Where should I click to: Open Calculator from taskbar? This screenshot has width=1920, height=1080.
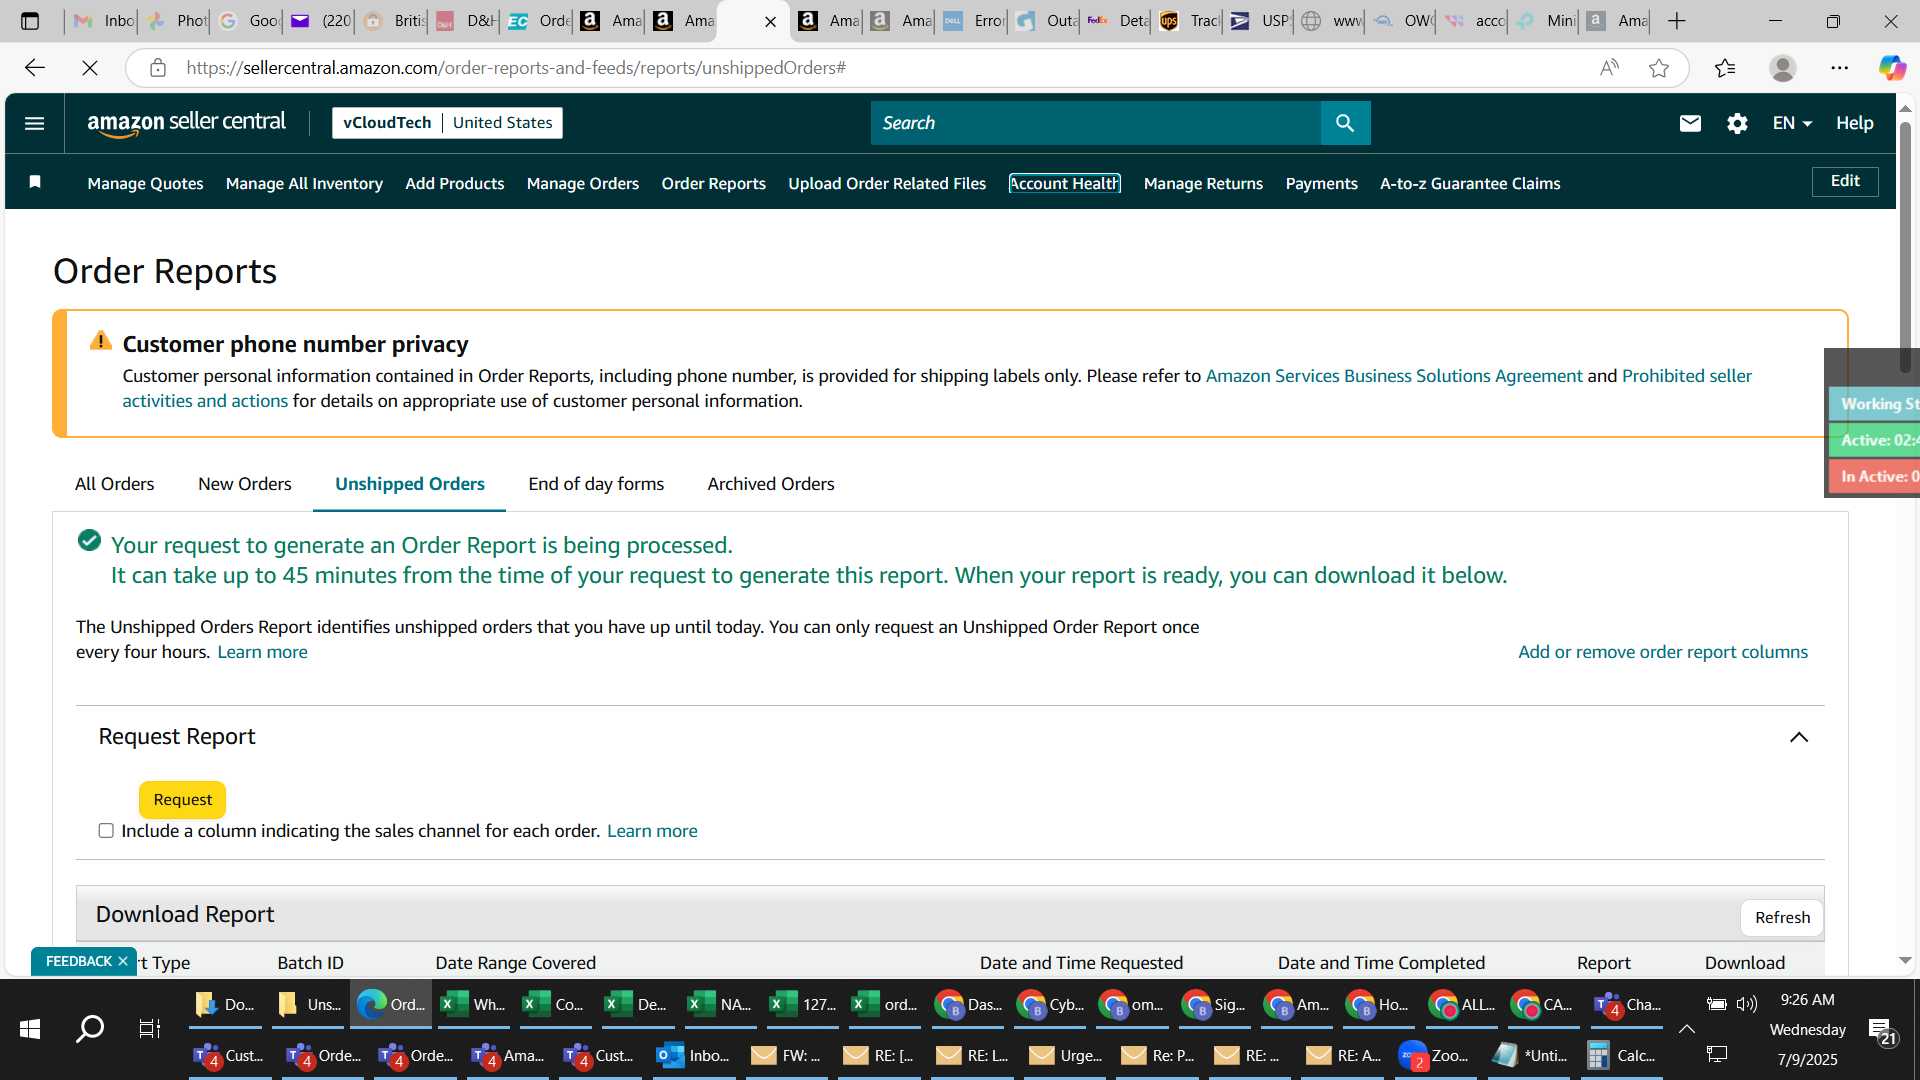pyautogui.click(x=1623, y=1055)
